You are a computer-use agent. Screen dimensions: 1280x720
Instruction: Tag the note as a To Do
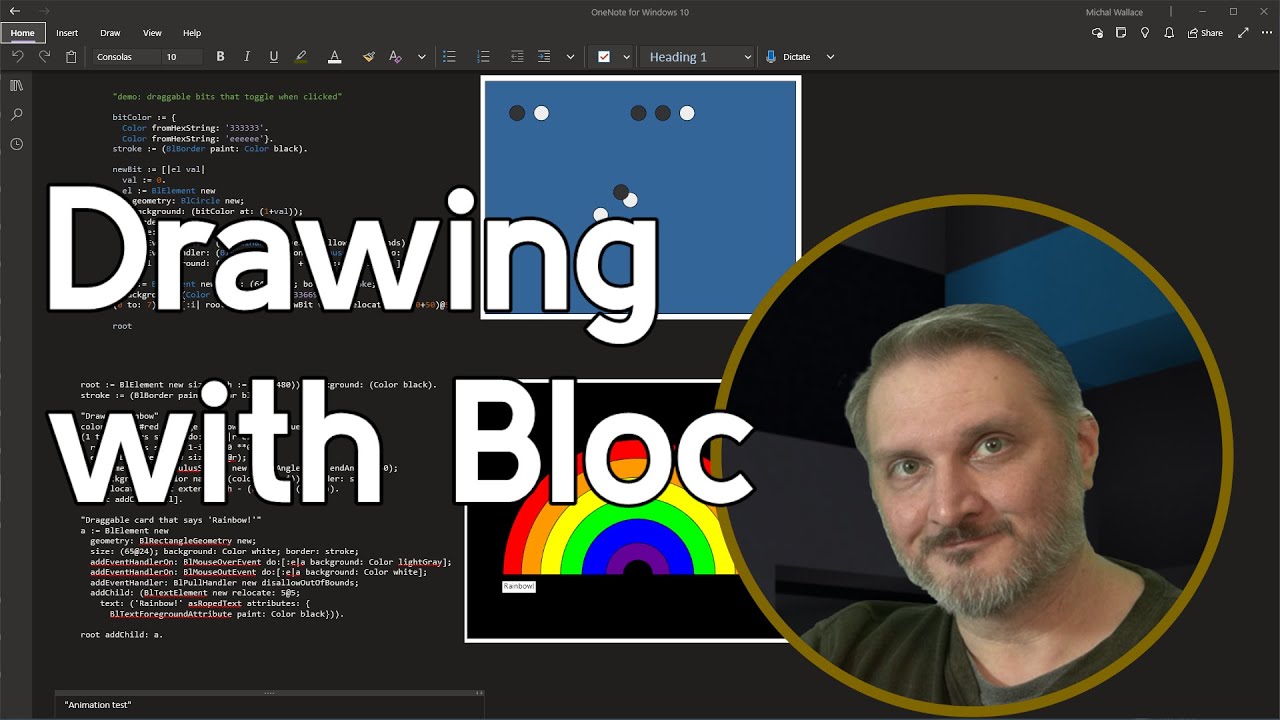point(604,57)
